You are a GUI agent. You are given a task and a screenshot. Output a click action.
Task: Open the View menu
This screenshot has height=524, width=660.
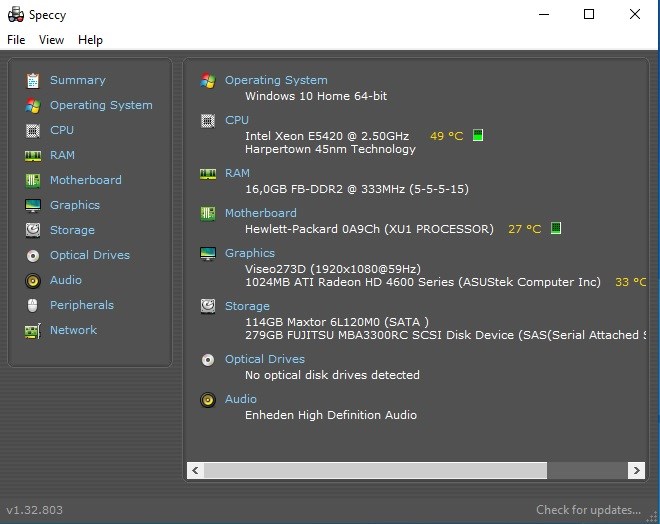[51, 40]
